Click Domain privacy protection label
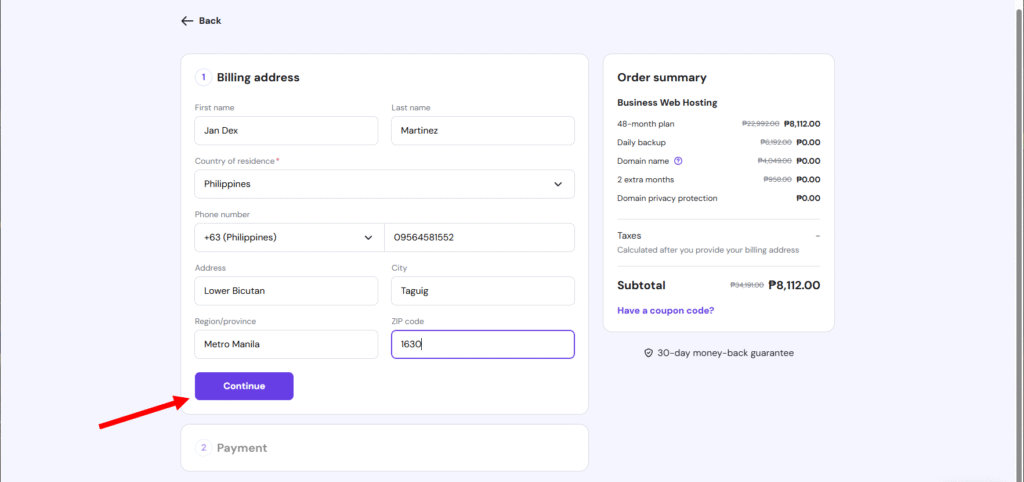Screen dimensions: 1024x482 (x=667, y=198)
